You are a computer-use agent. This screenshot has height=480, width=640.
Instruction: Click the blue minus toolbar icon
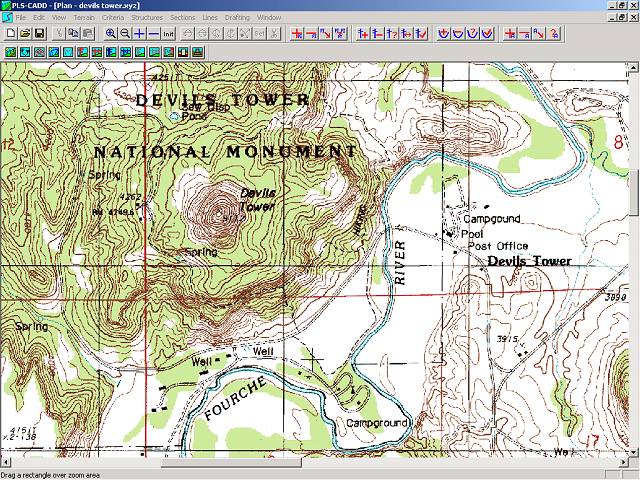[x=154, y=33]
